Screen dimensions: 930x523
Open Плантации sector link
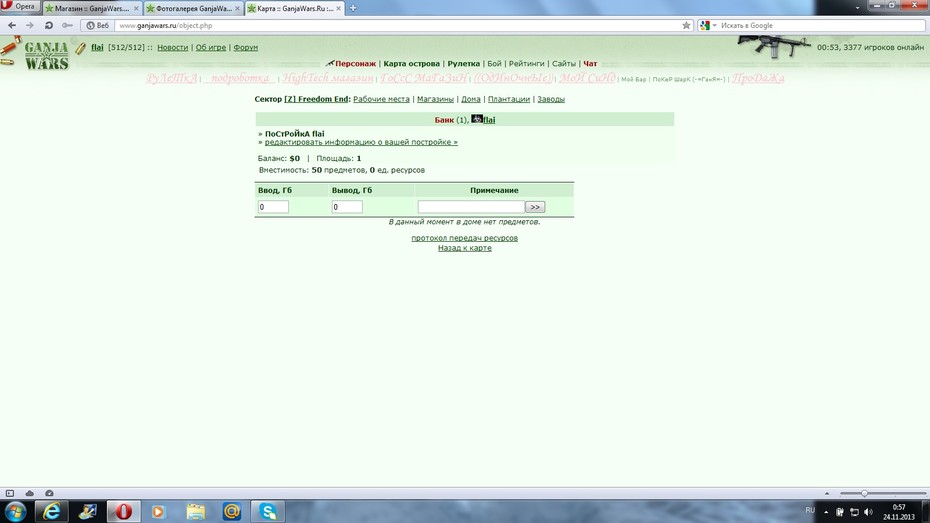(509, 99)
